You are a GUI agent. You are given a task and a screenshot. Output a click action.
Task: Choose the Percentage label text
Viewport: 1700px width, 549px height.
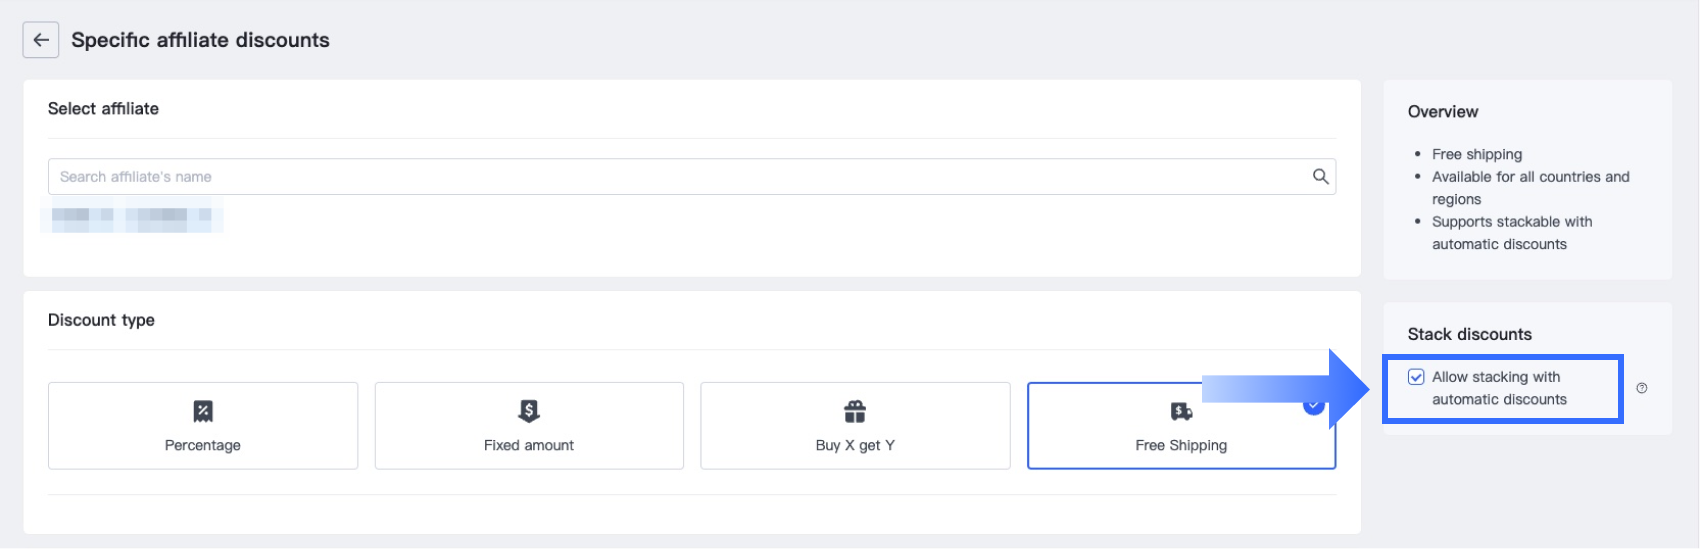pyautogui.click(x=203, y=445)
